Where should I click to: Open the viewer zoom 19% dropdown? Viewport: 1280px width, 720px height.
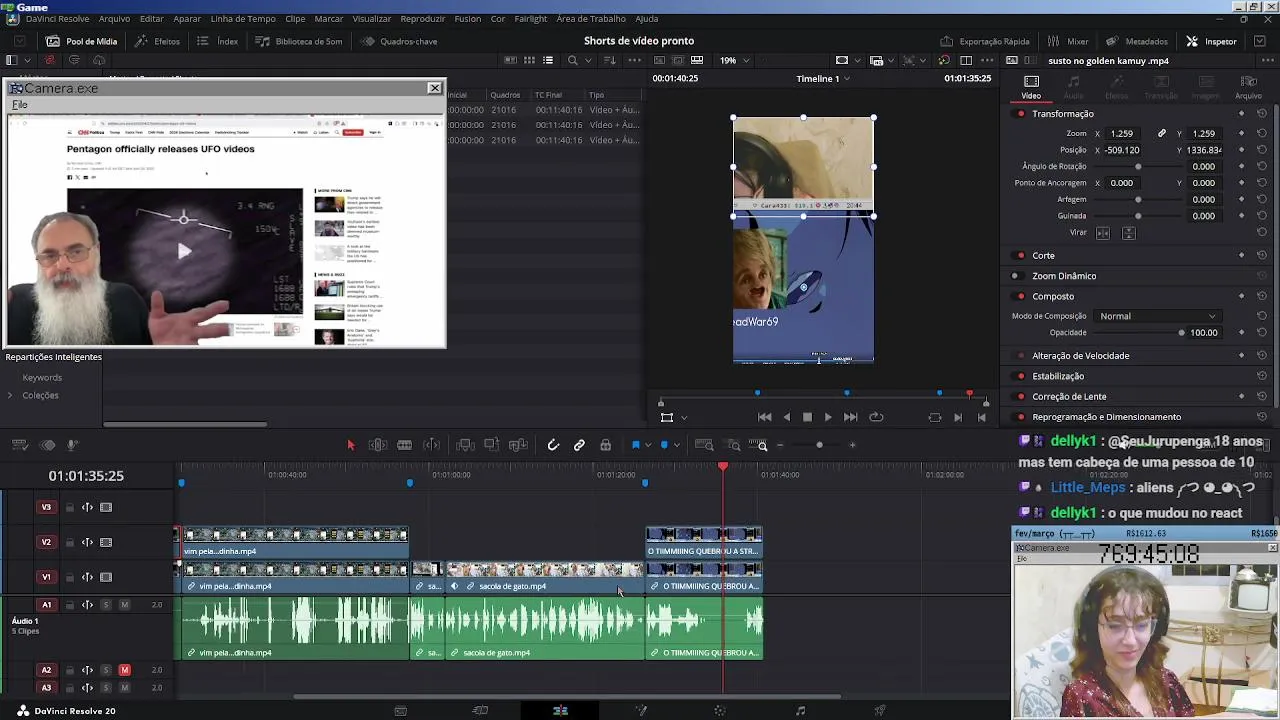(x=735, y=61)
